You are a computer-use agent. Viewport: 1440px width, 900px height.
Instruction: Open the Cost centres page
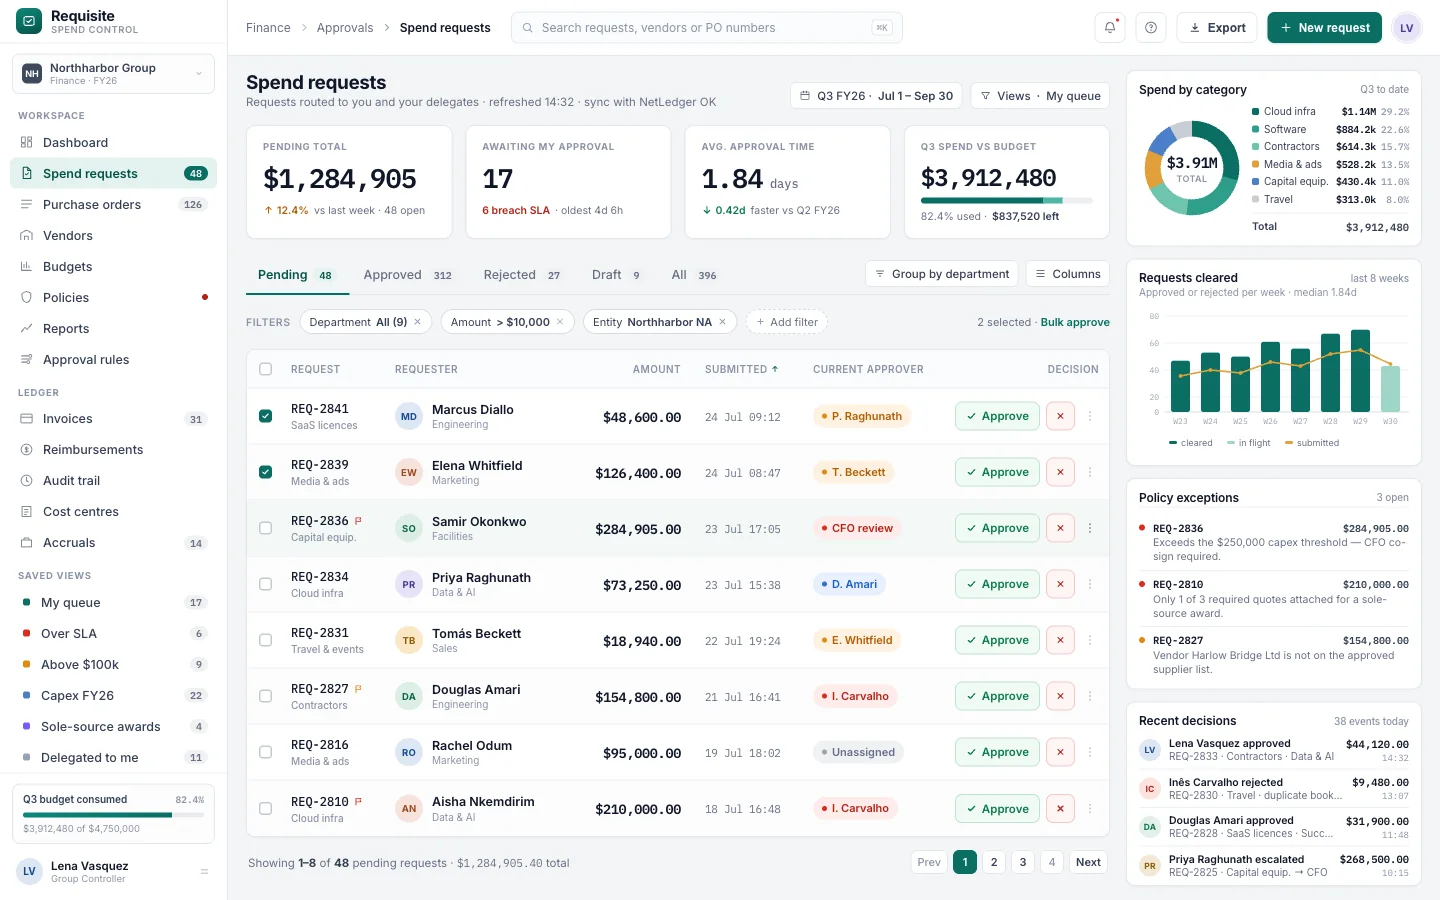point(113,511)
